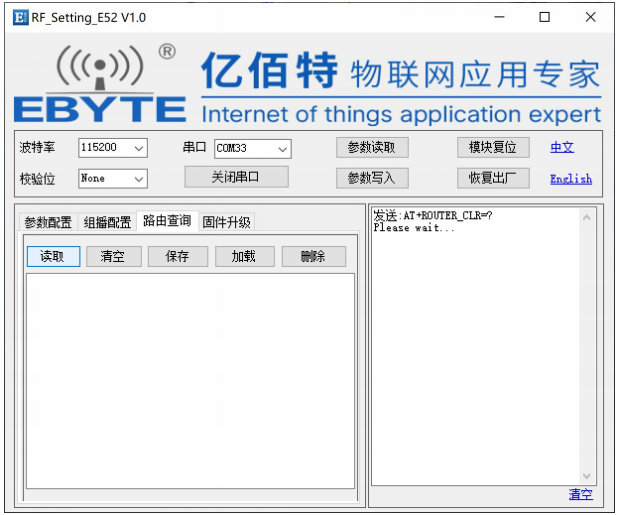Click the 删除 button

pos(313,256)
